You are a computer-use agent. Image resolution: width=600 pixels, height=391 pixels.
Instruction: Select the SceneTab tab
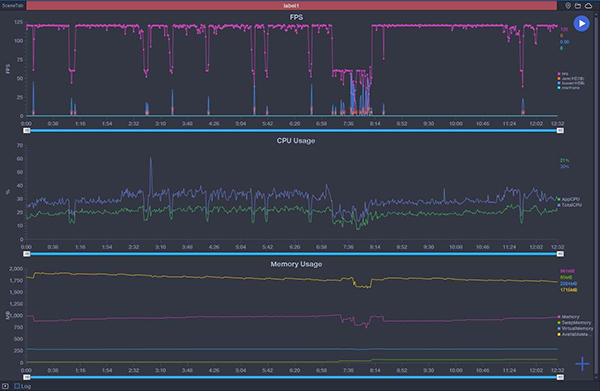[x=13, y=5]
